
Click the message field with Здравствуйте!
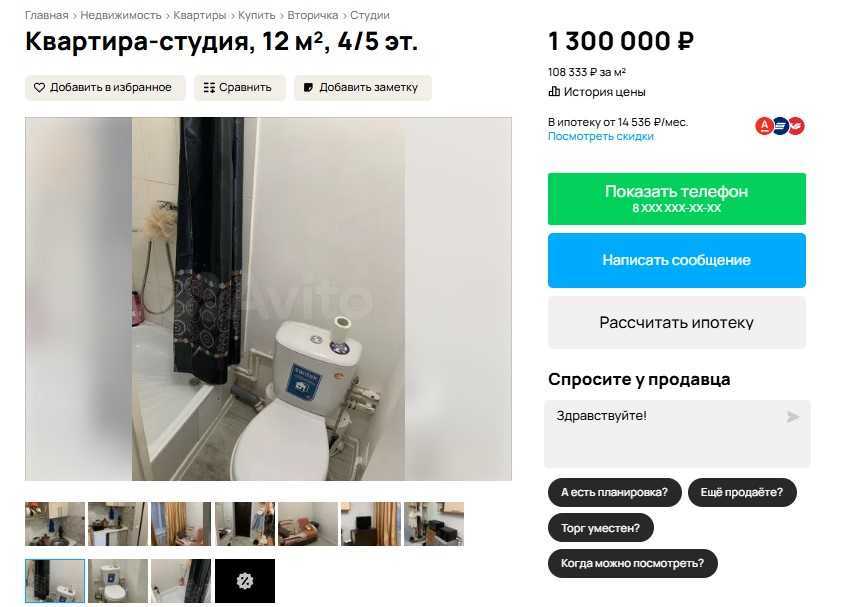click(677, 434)
